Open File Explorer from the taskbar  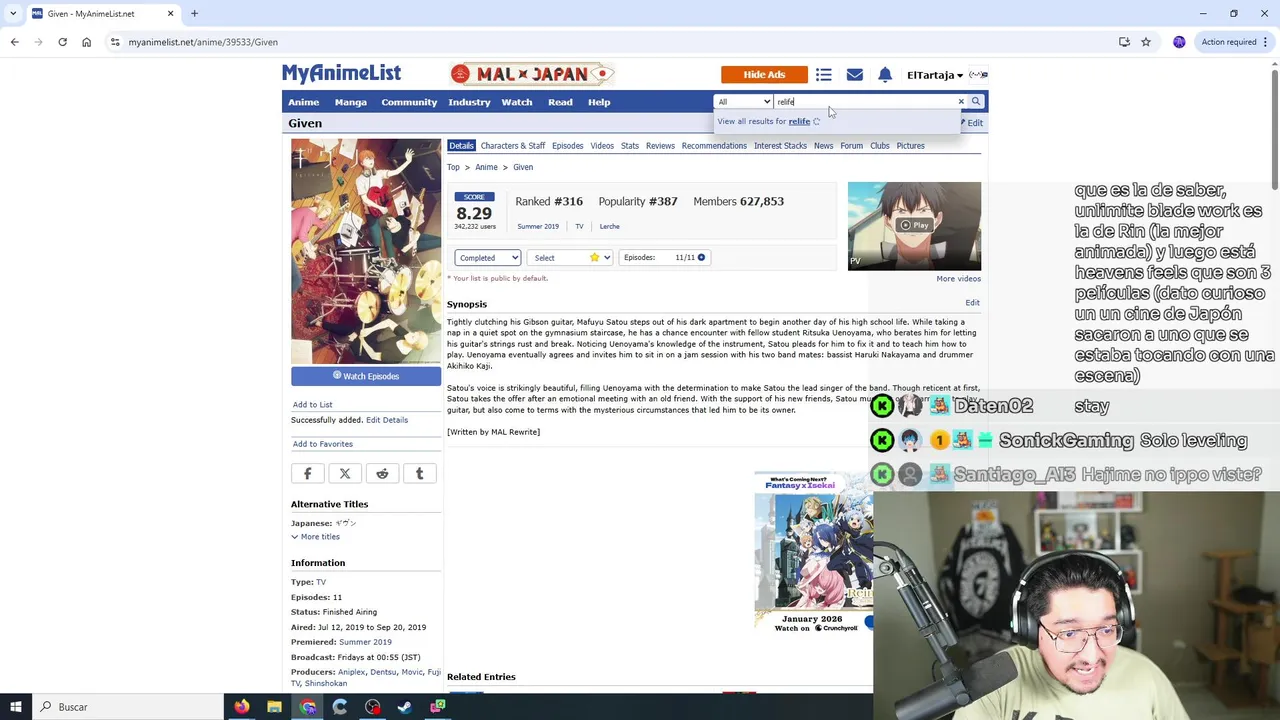(274, 707)
